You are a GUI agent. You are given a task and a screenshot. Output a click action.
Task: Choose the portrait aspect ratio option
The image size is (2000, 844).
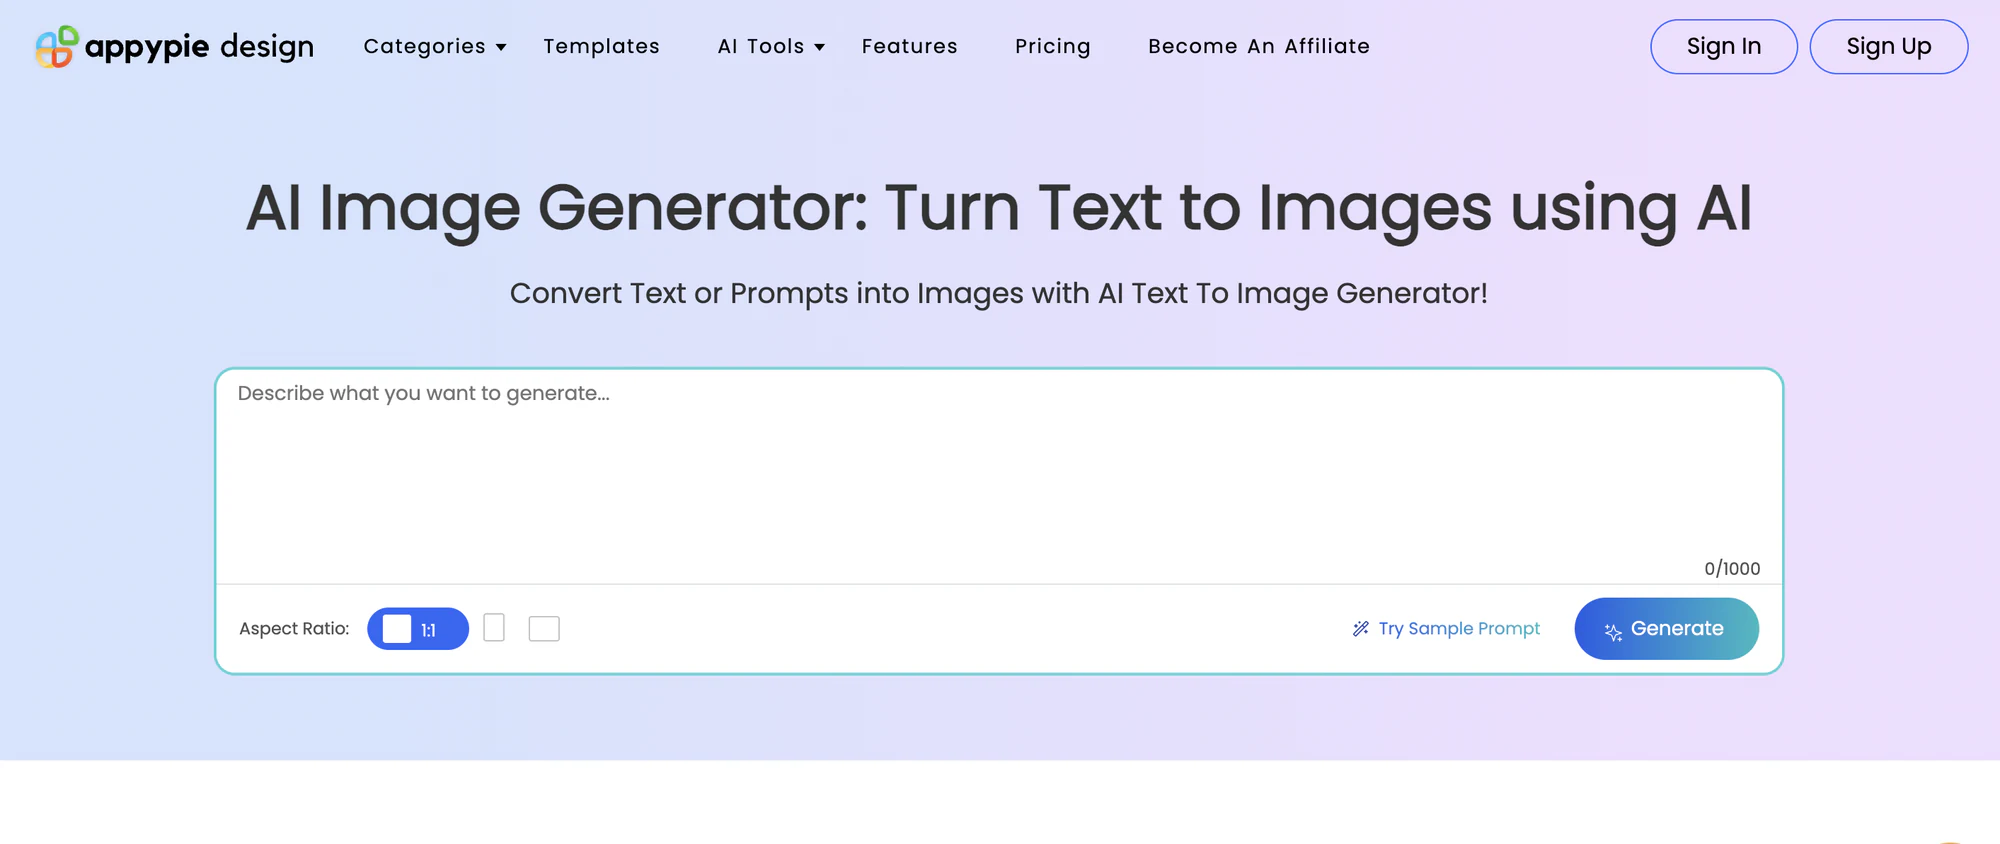[x=494, y=628]
